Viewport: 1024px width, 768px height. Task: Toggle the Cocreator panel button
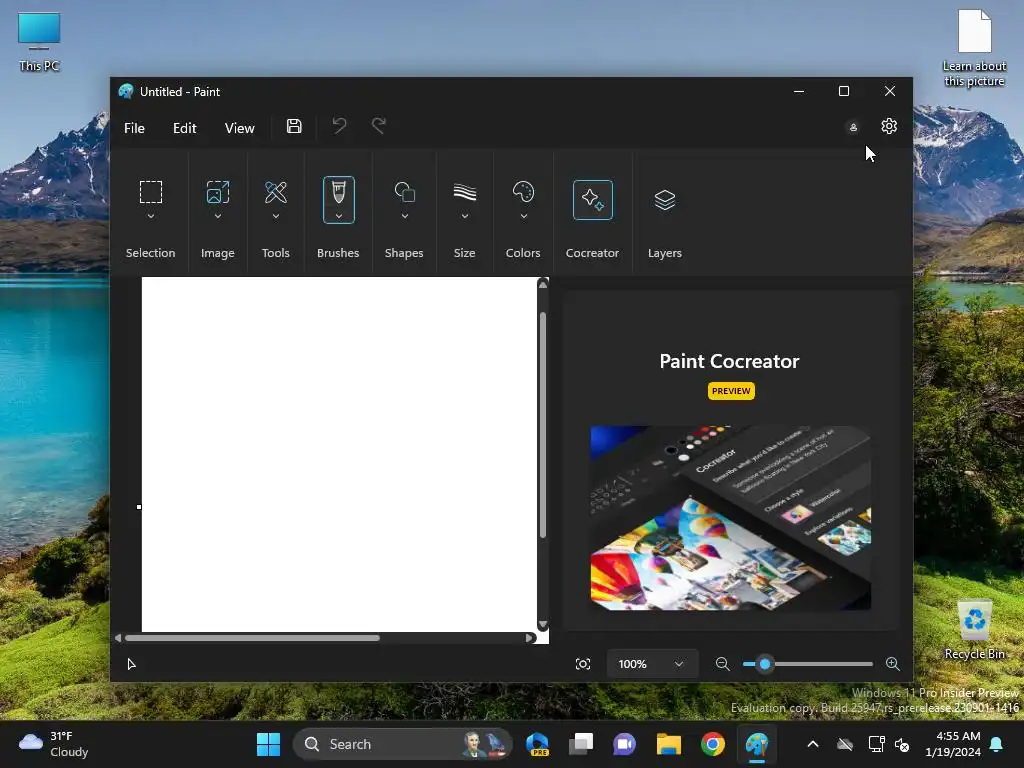(592, 200)
